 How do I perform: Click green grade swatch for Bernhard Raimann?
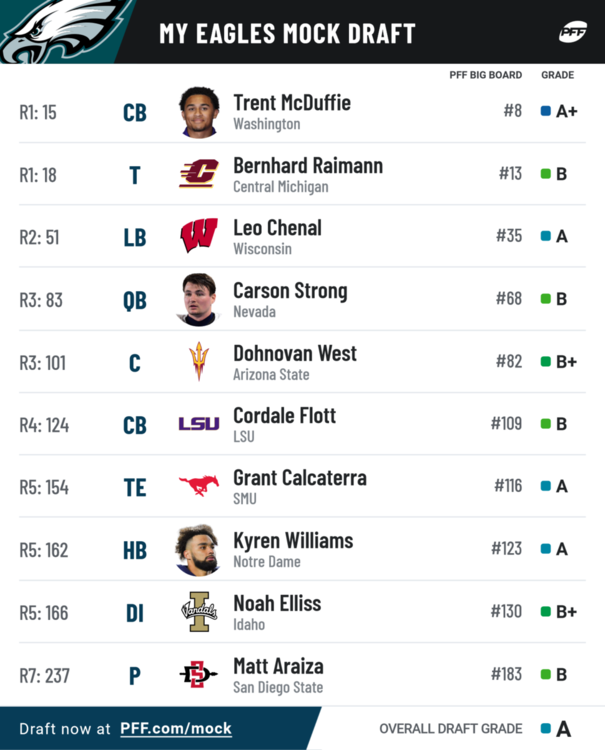point(546,174)
